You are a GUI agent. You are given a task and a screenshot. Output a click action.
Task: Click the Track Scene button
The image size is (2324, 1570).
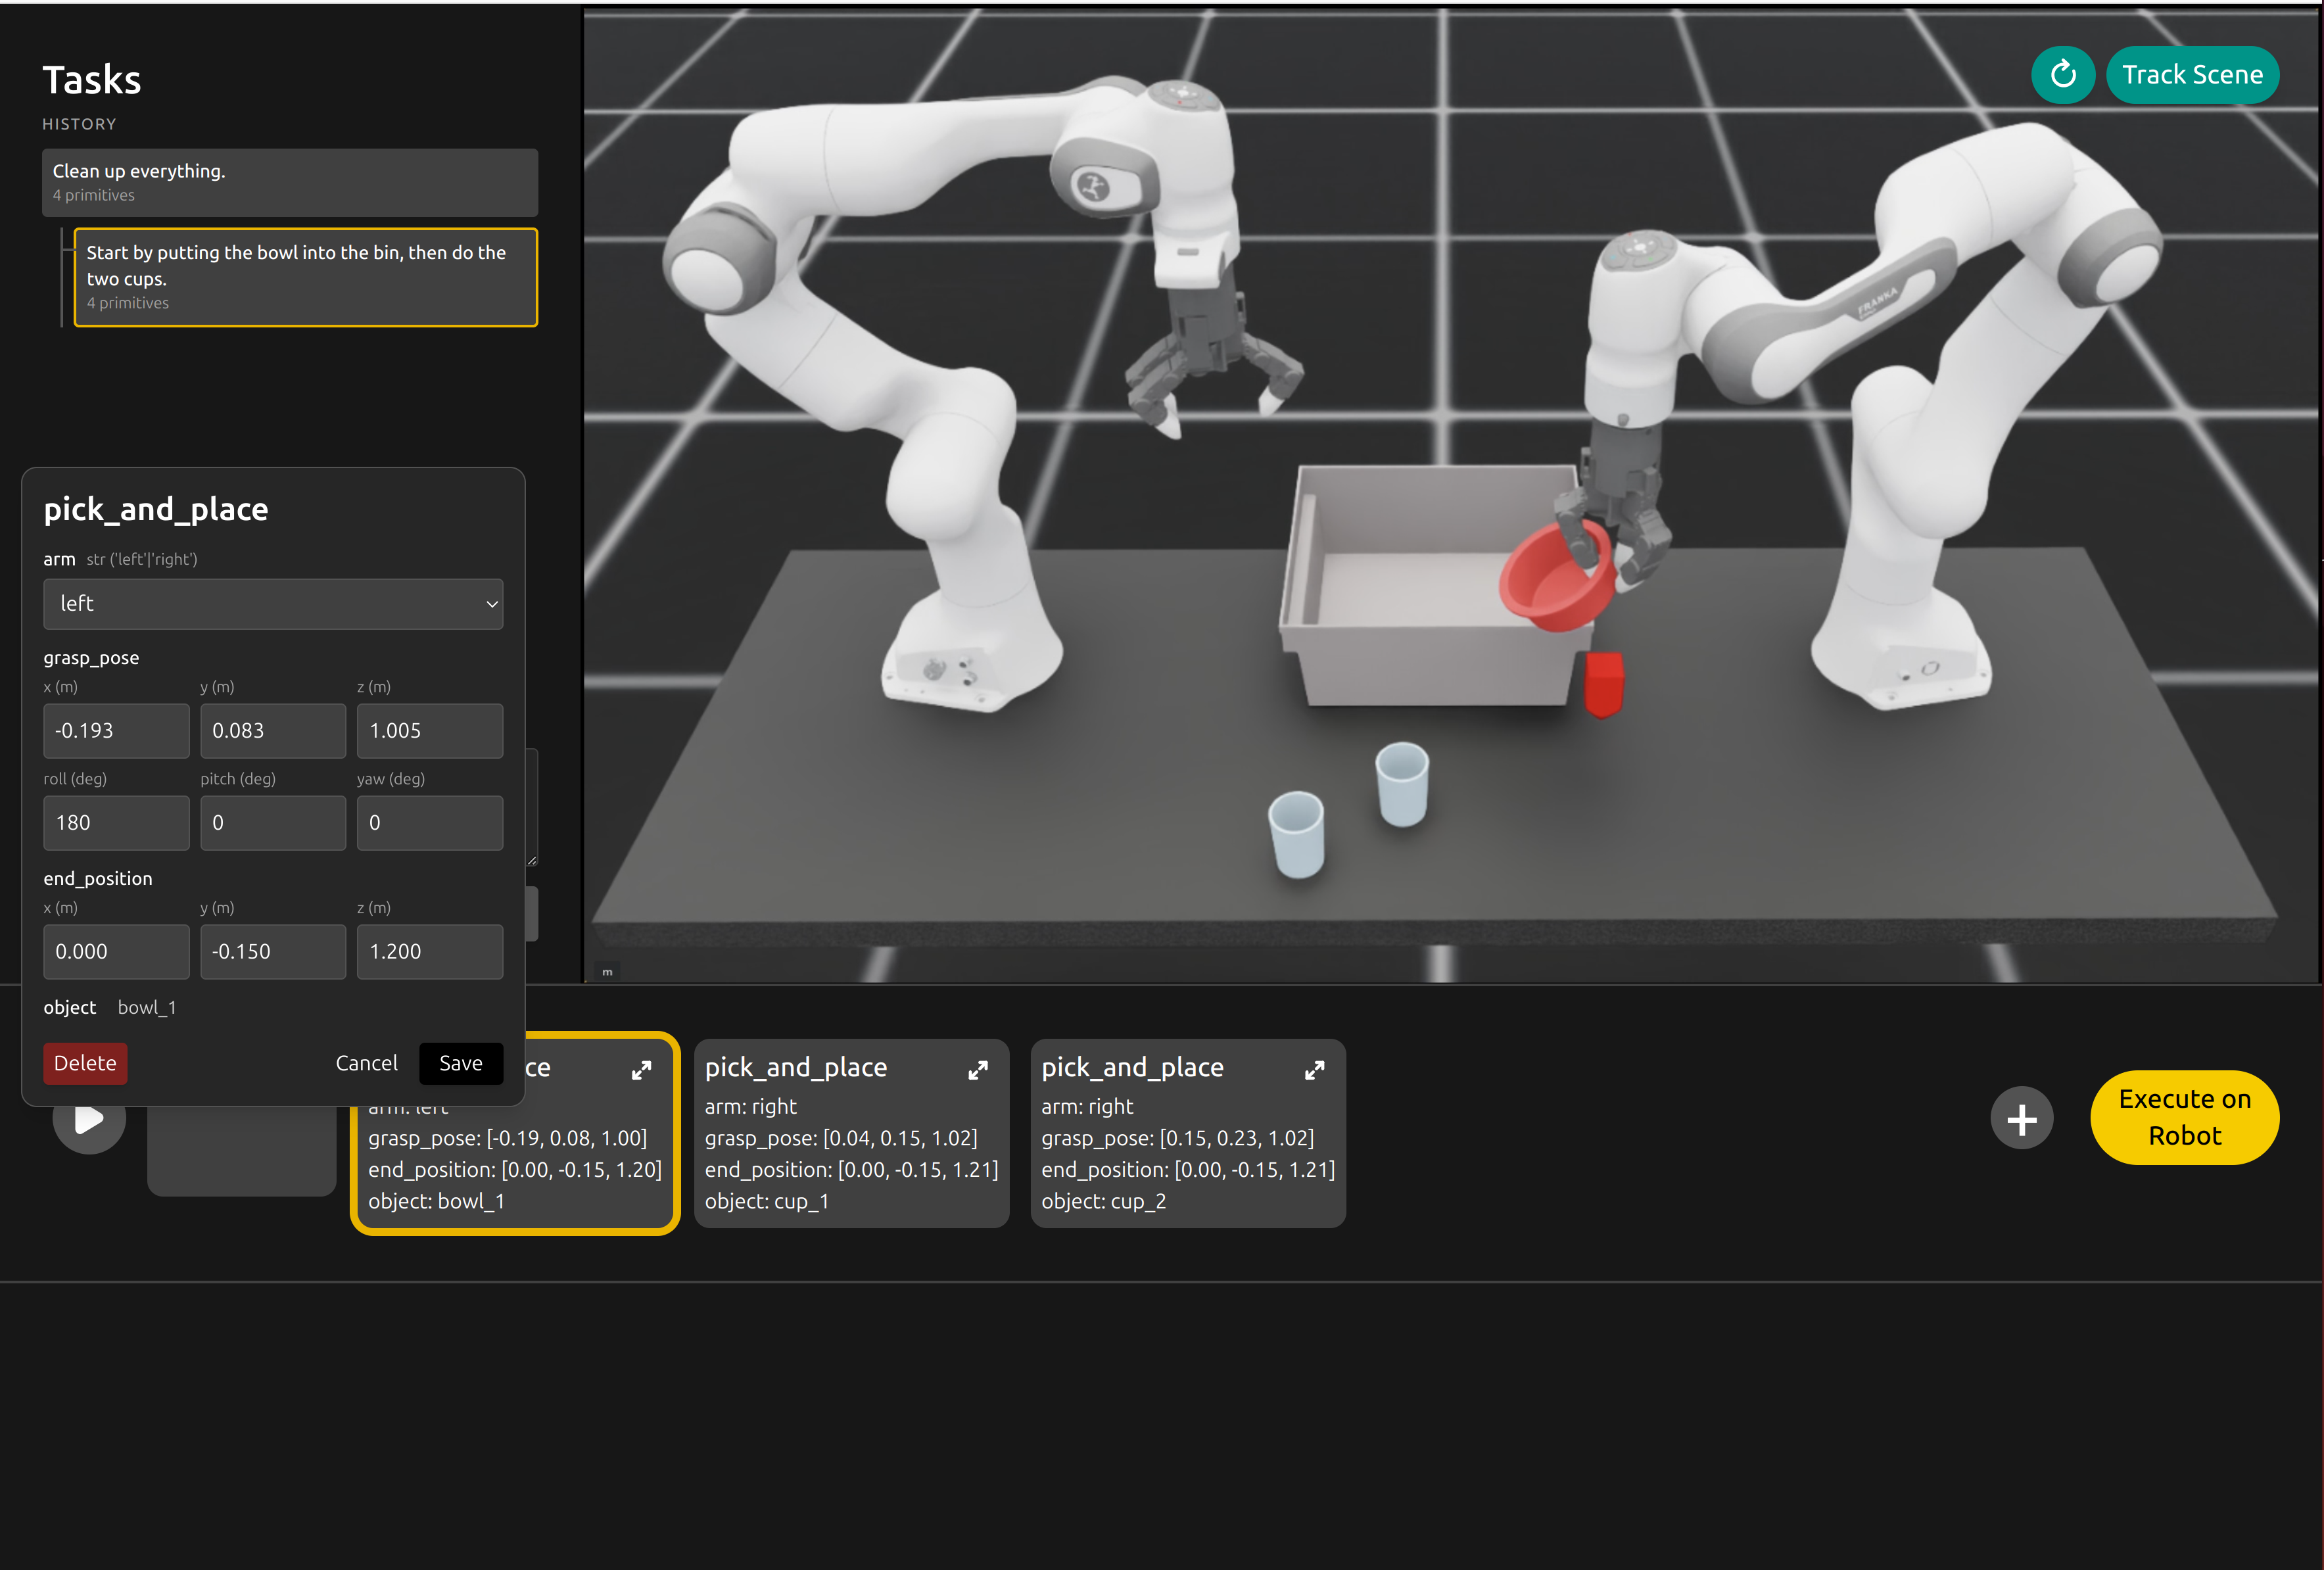[x=2192, y=75]
